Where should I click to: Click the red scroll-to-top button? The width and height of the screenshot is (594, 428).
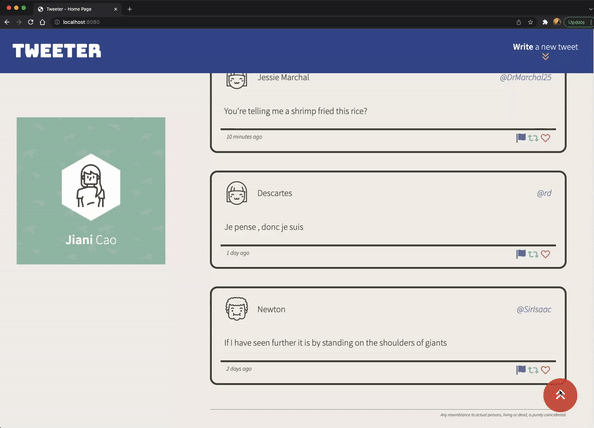pos(560,395)
